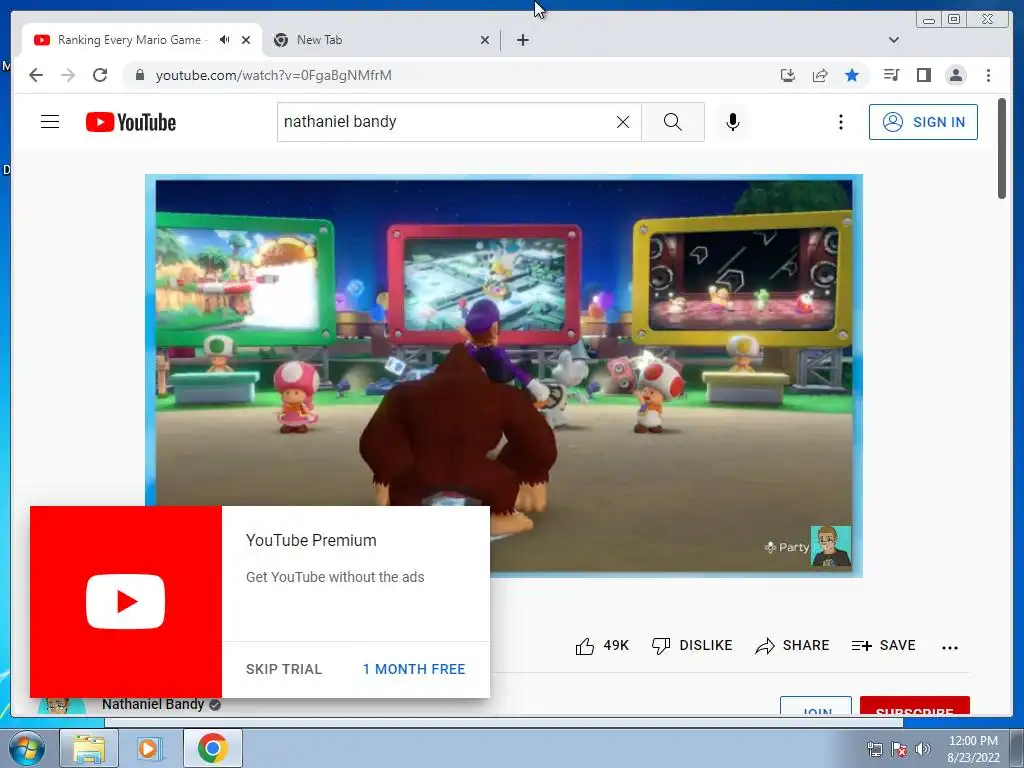Click the video player to pause
Screen dimensions: 1024x768
[504, 376]
